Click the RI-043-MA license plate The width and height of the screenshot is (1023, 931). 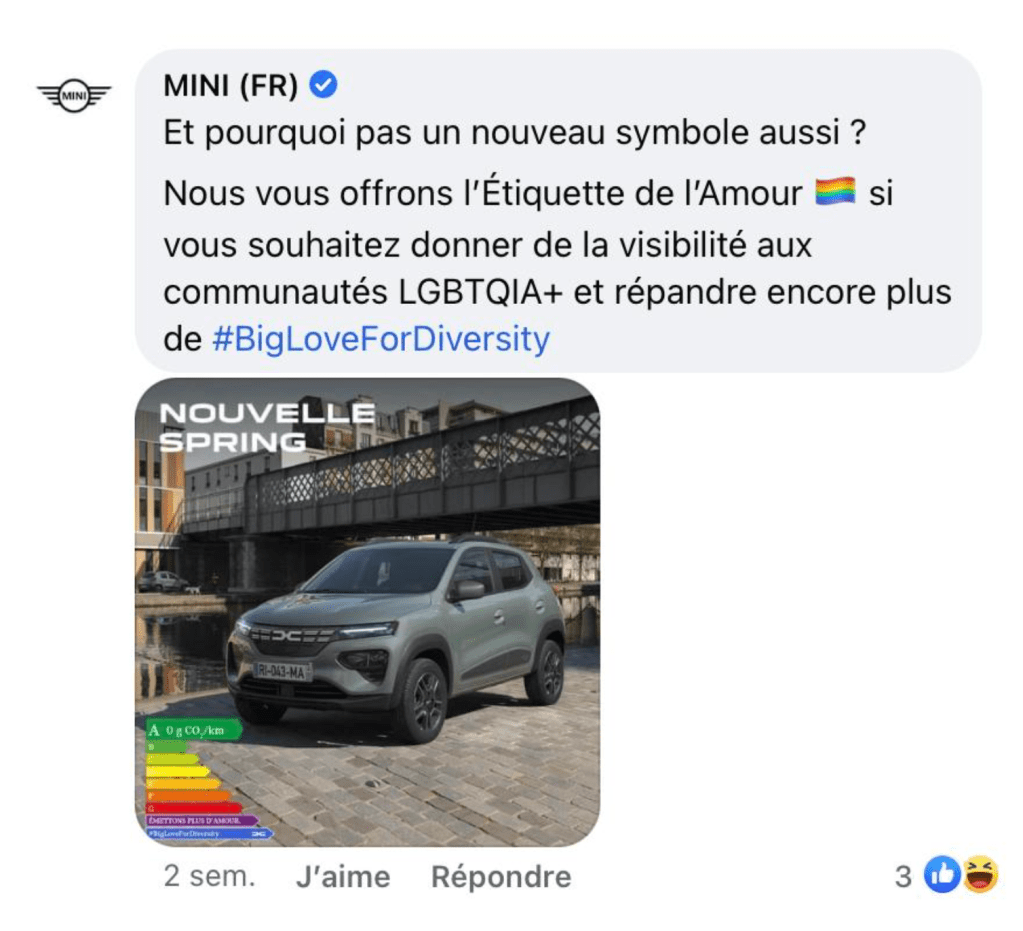tap(282, 671)
